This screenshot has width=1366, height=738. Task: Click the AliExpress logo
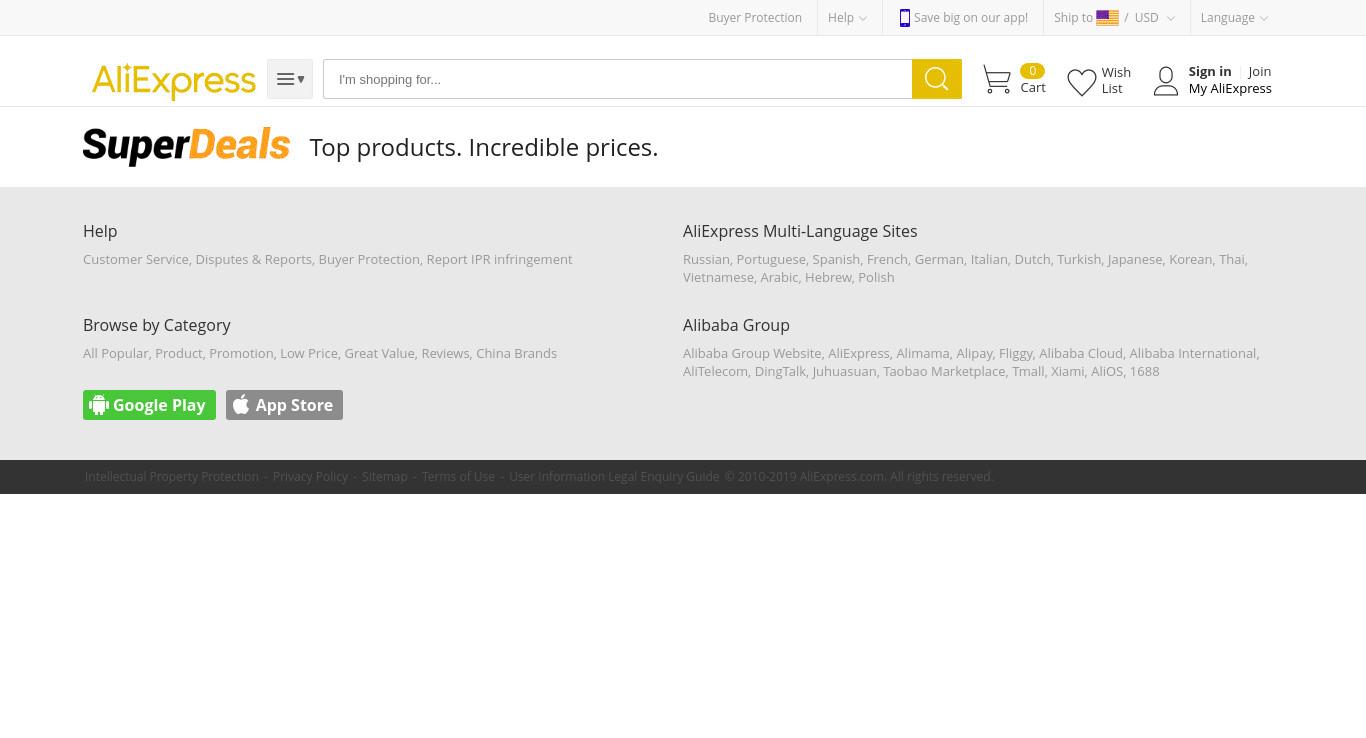pyautogui.click(x=174, y=80)
